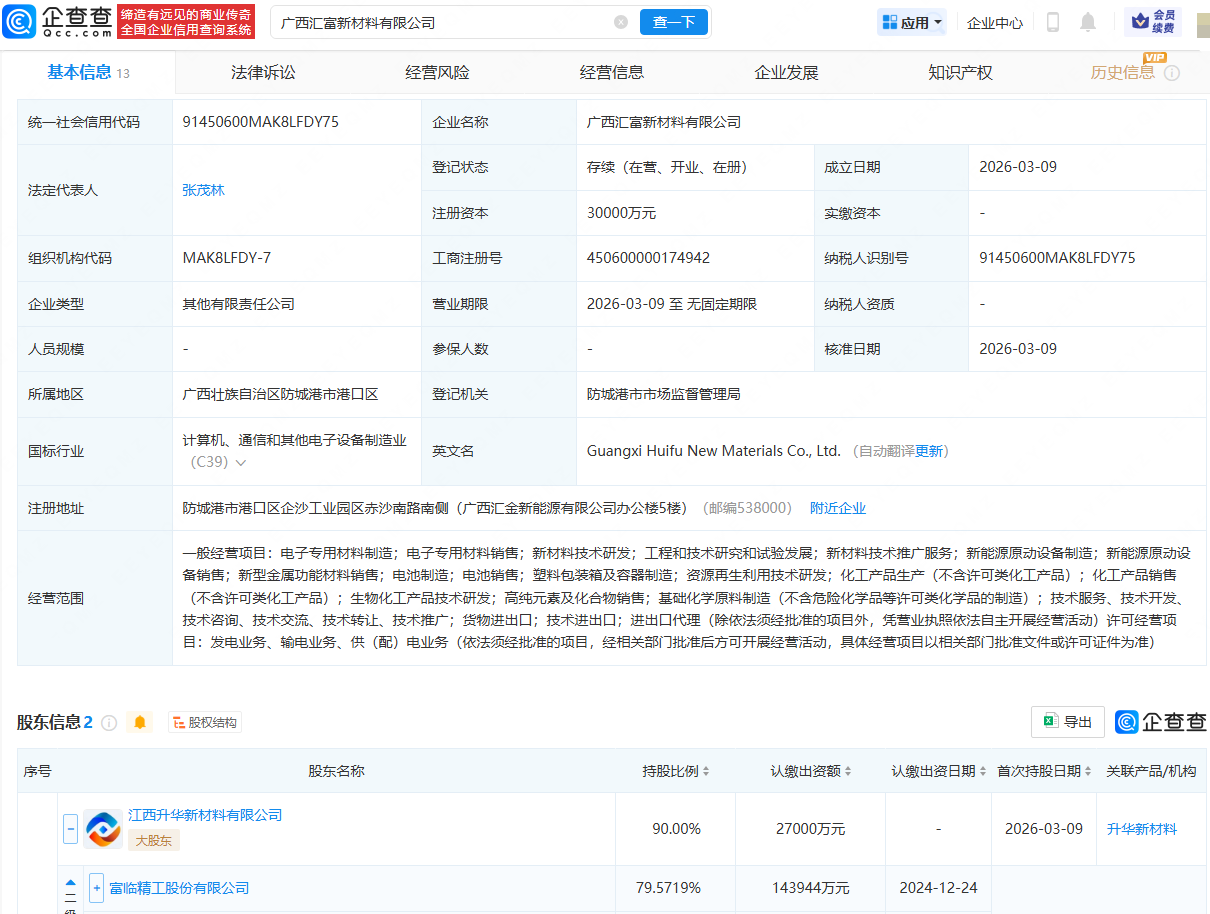The width and height of the screenshot is (1210, 914).
Task: Click the 附近企业 link
Action: pyautogui.click(x=838, y=507)
